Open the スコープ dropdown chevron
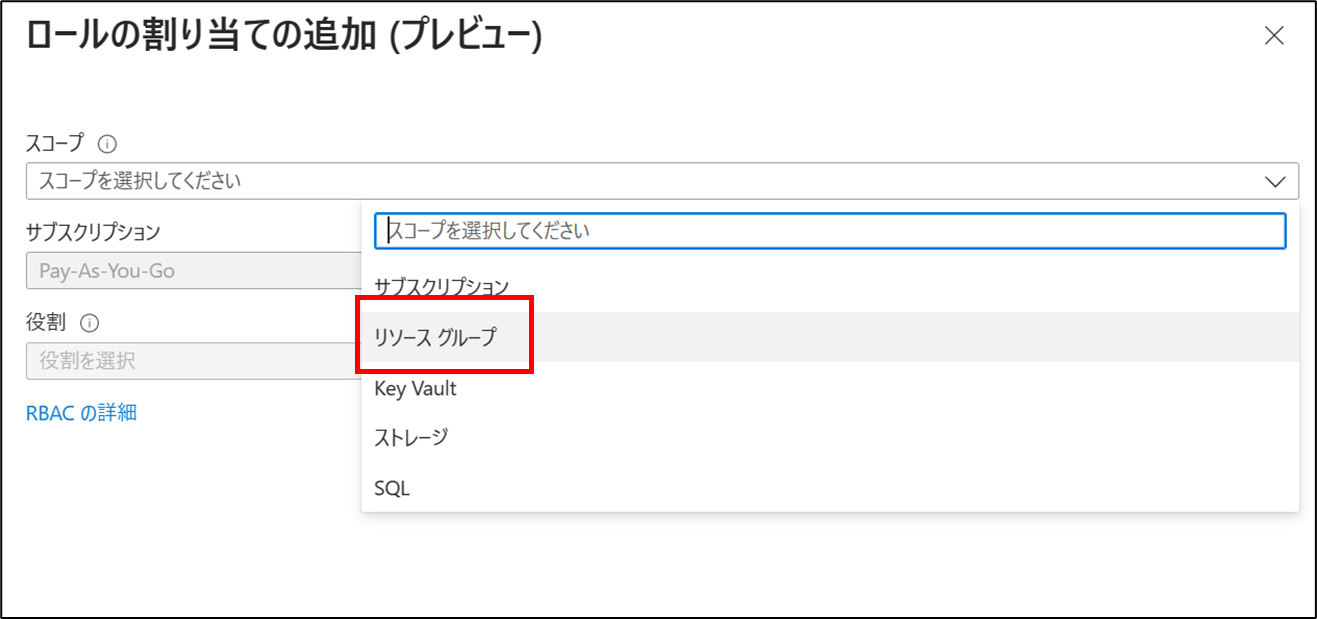 1275,181
